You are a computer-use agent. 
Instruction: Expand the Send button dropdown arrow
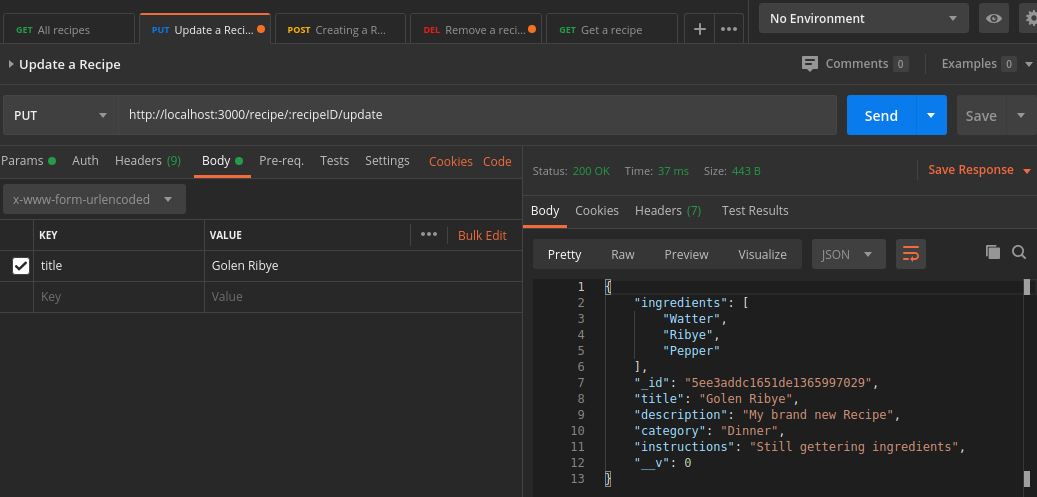pos(931,115)
